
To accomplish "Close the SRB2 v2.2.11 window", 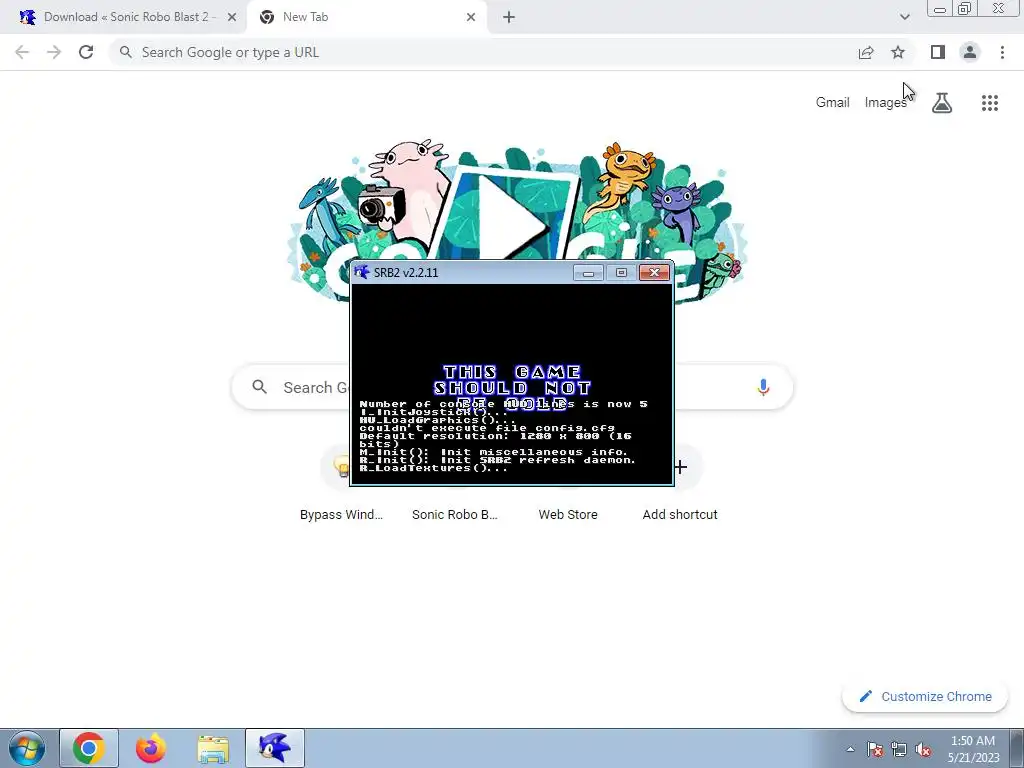I will 654,272.
